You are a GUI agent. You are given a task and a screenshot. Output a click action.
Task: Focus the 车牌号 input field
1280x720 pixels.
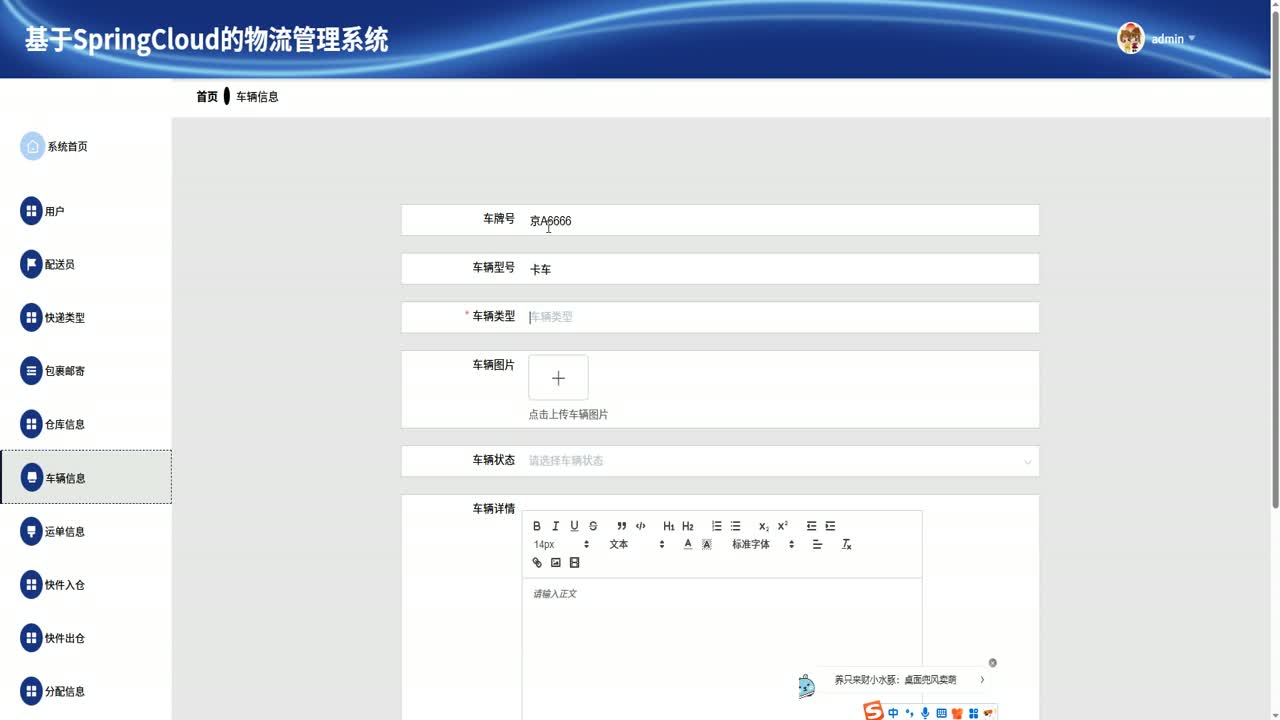point(780,220)
